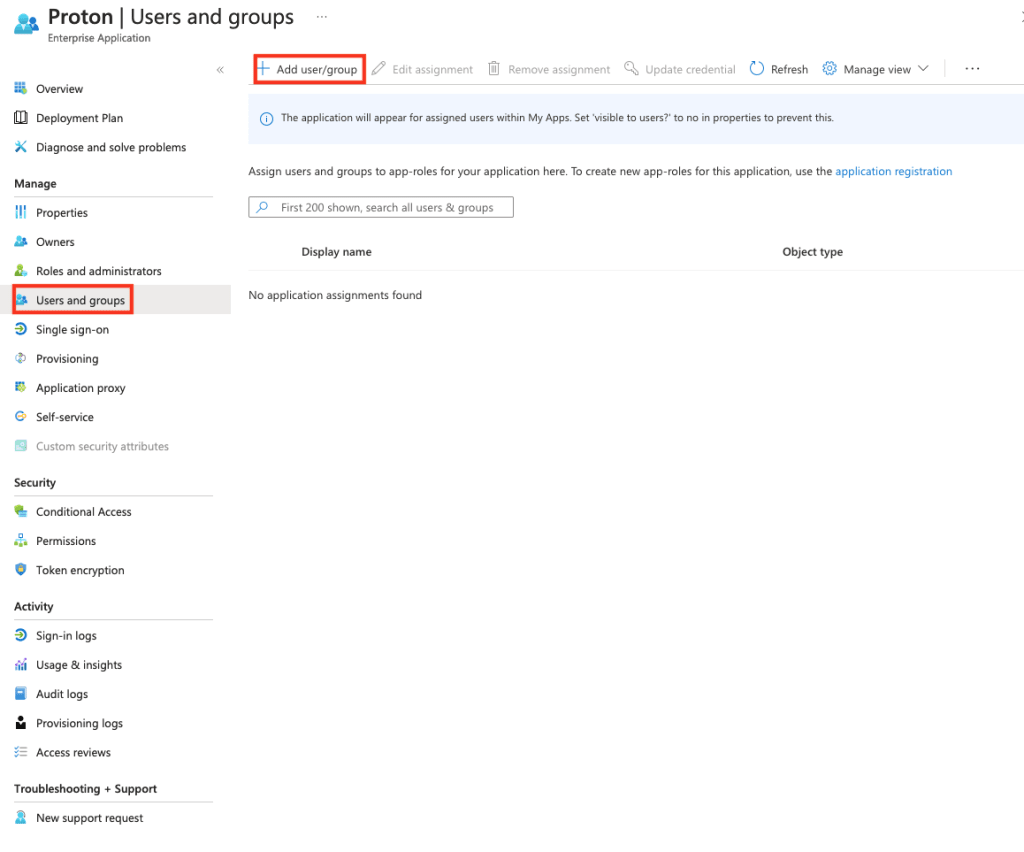The width and height of the screenshot is (1024, 852).
Task: Click the Audit logs icon
Action: pyautogui.click(x=21, y=693)
